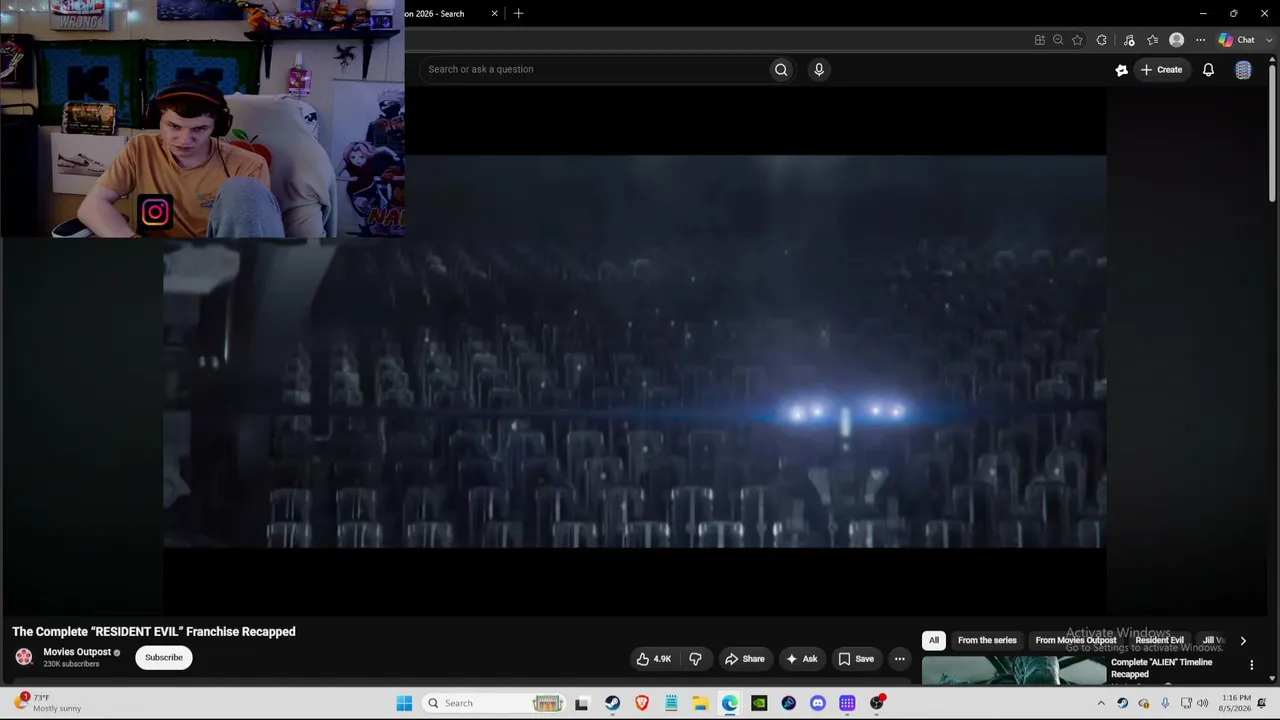Open the media control music icon in Edge
The width and height of the screenshot is (1280, 720).
point(1129,40)
